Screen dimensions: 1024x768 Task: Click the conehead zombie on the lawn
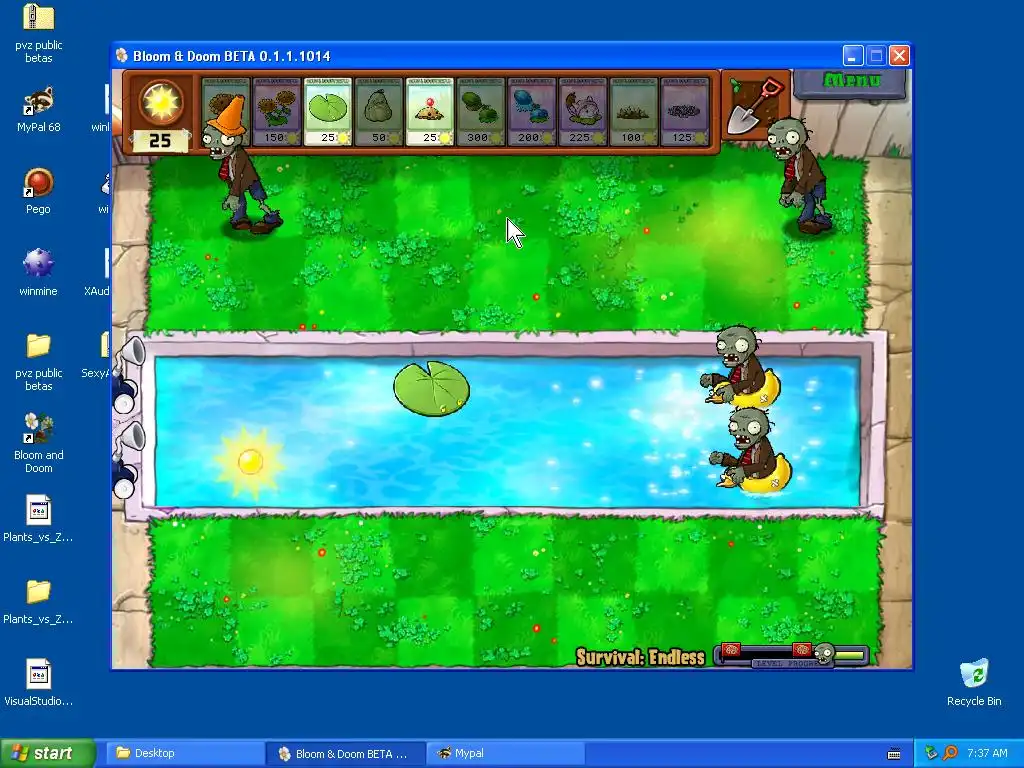click(240, 167)
